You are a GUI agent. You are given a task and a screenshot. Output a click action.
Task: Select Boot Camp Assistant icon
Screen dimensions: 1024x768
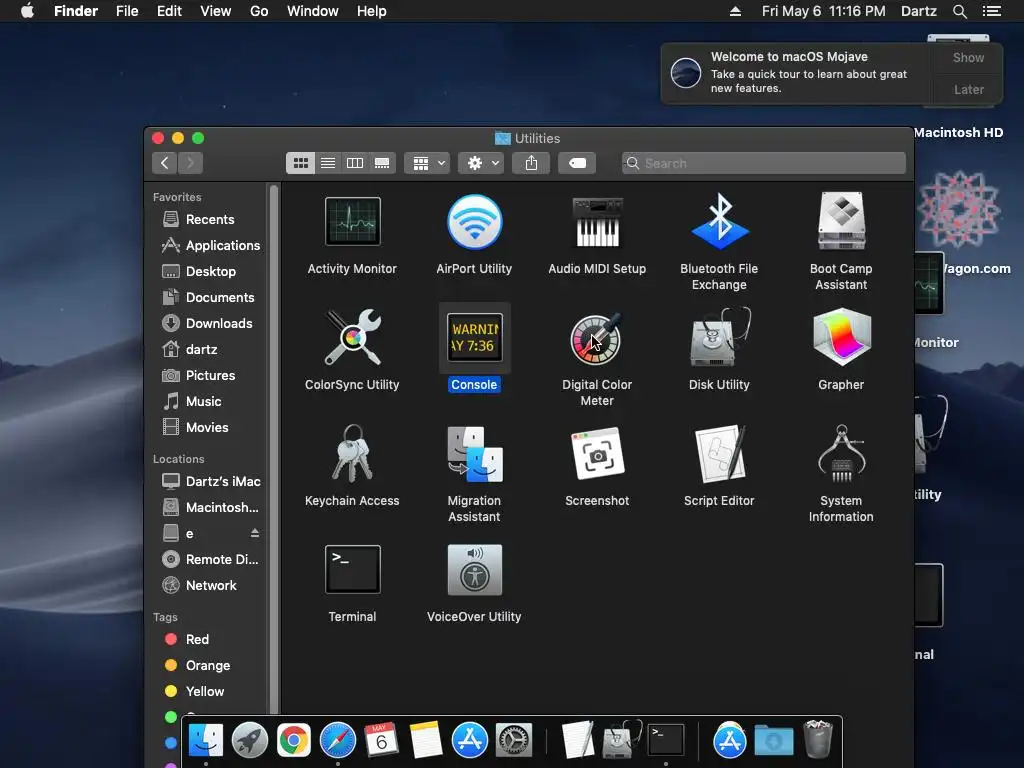point(841,222)
